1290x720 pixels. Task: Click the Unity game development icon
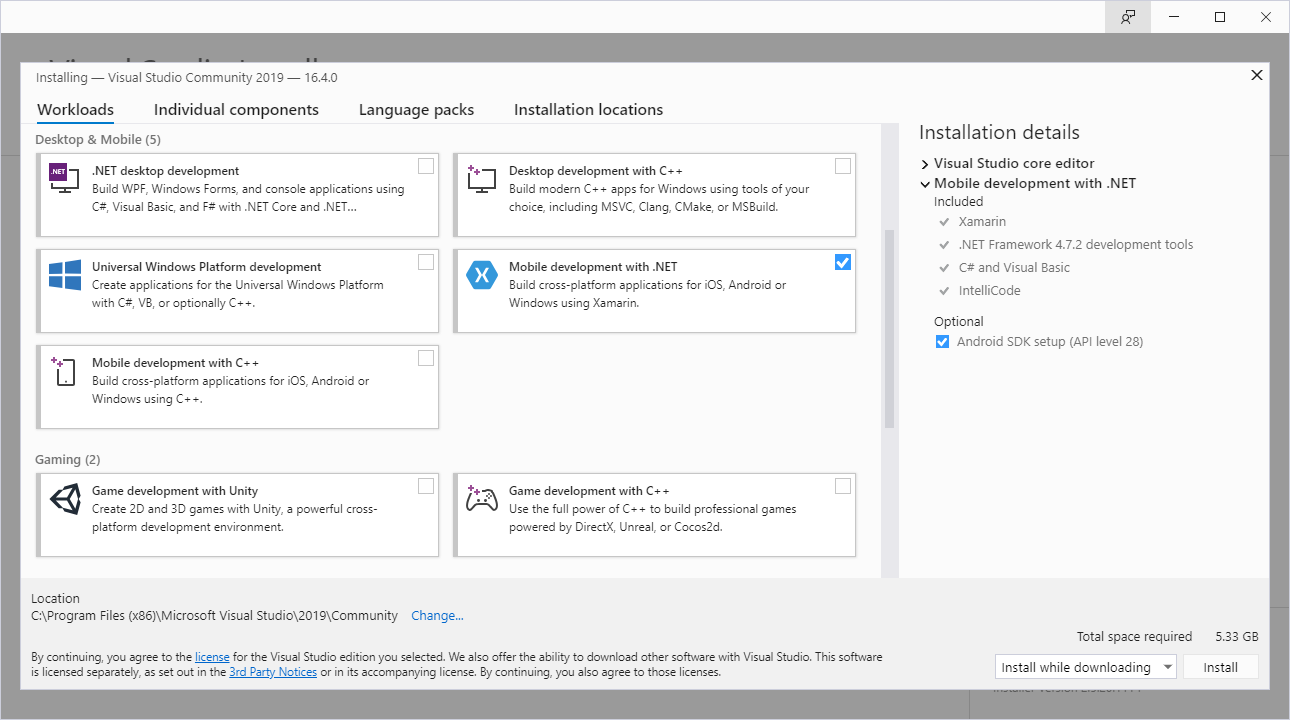tap(65, 498)
